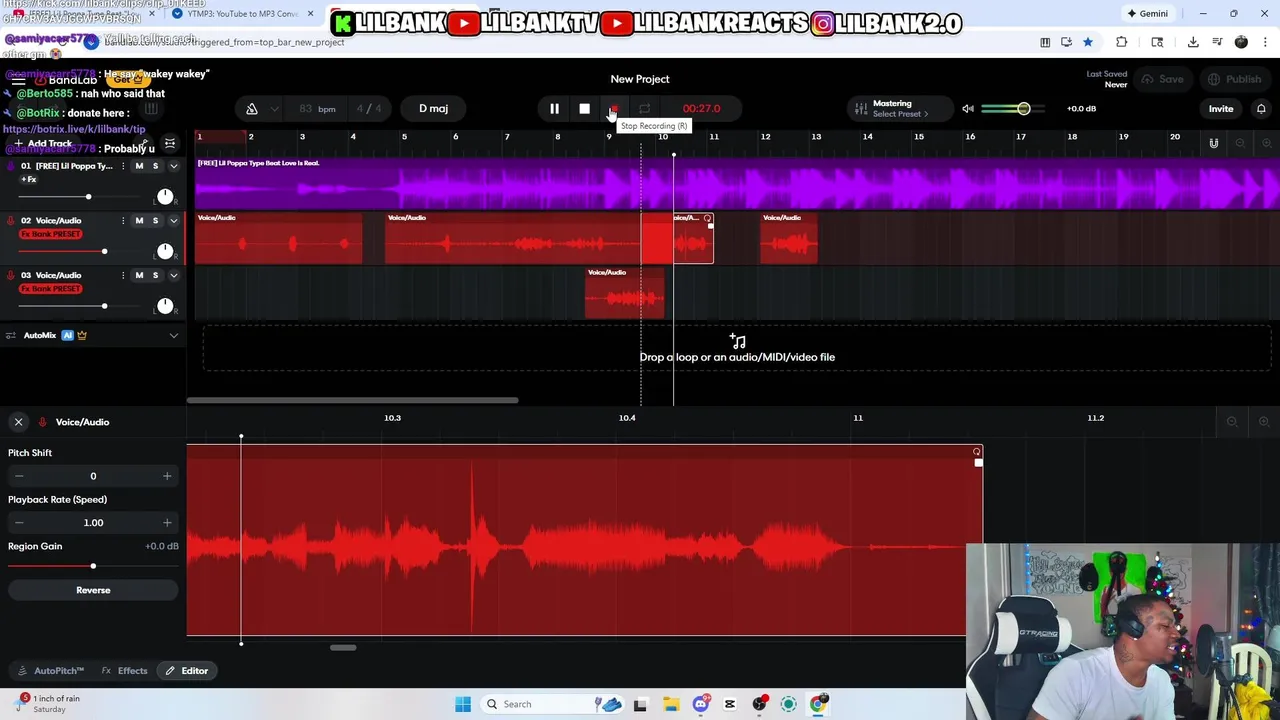Adjust the master volume slider knob
Viewport: 1280px width, 720px height.
pyautogui.click(x=1023, y=109)
